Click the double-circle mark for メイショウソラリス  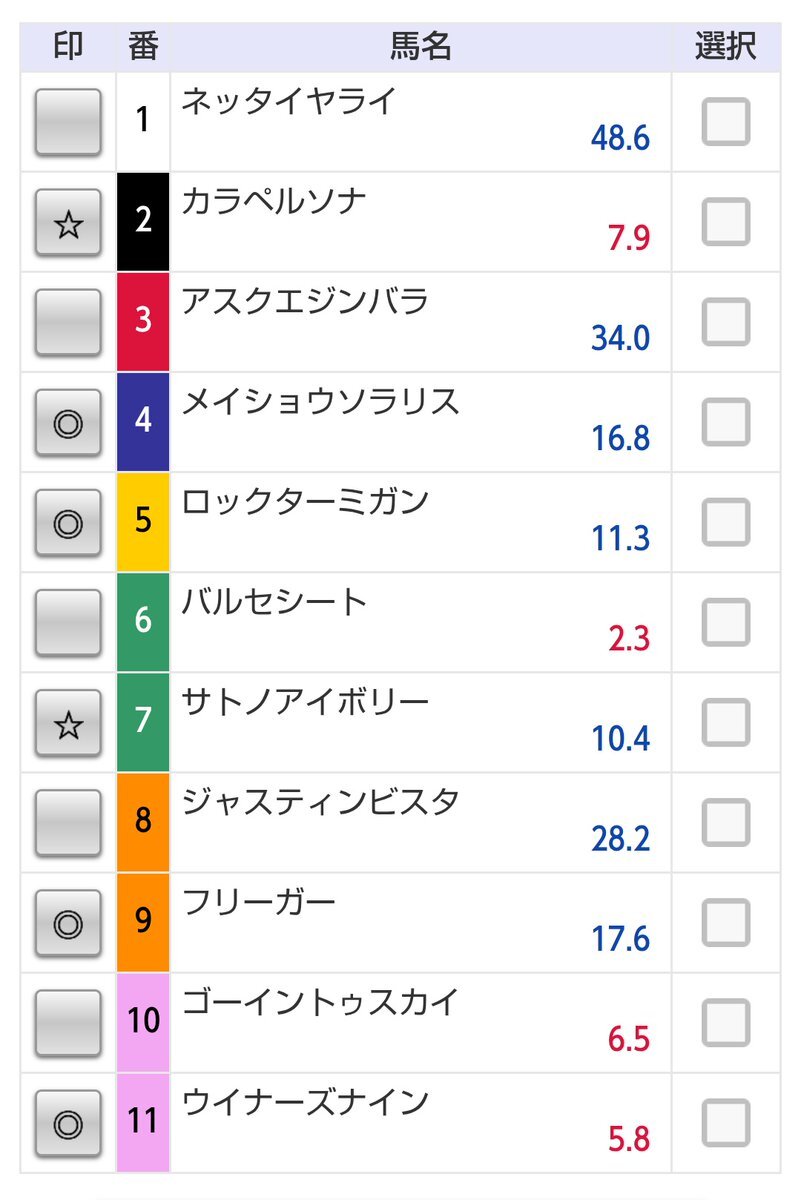coord(68,423)
